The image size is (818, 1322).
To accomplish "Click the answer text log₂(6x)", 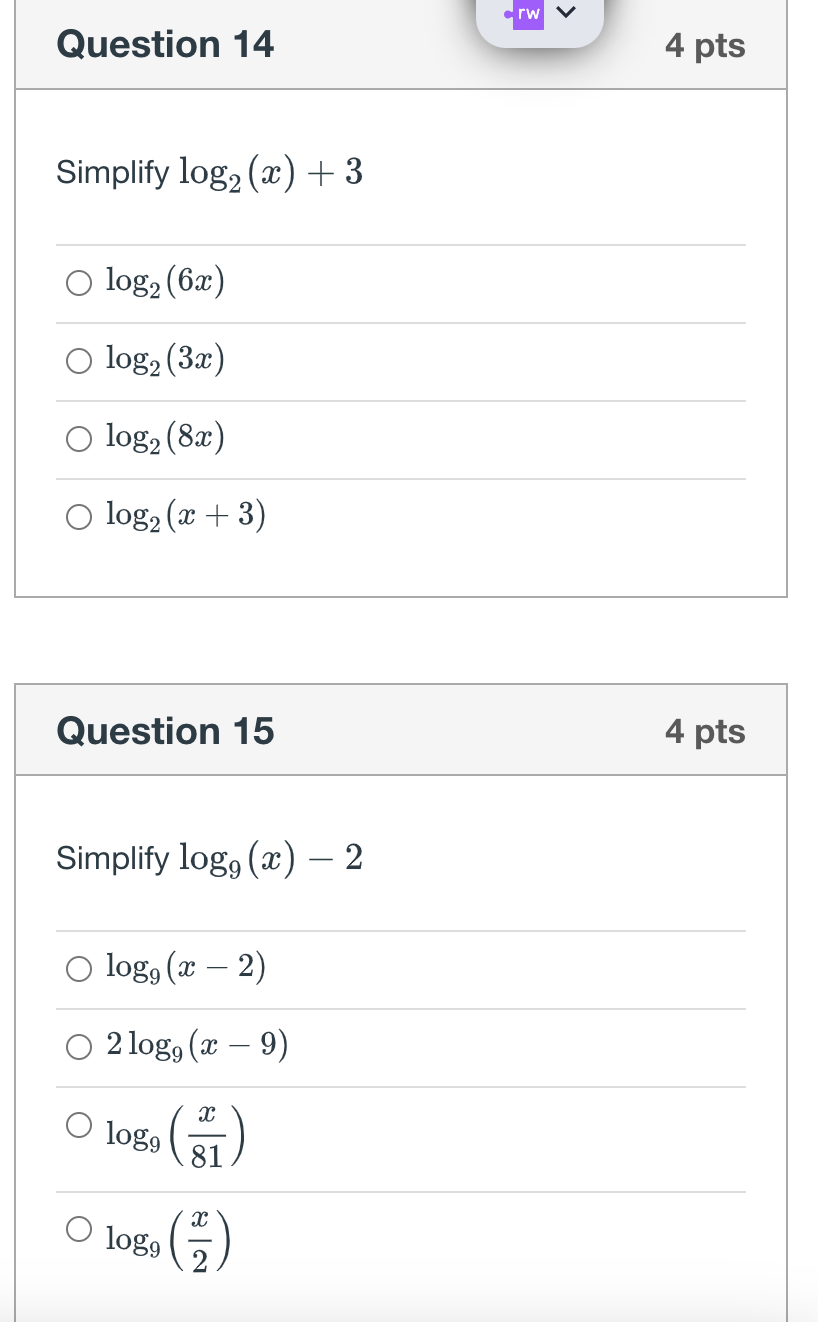I will coord(165,282).
